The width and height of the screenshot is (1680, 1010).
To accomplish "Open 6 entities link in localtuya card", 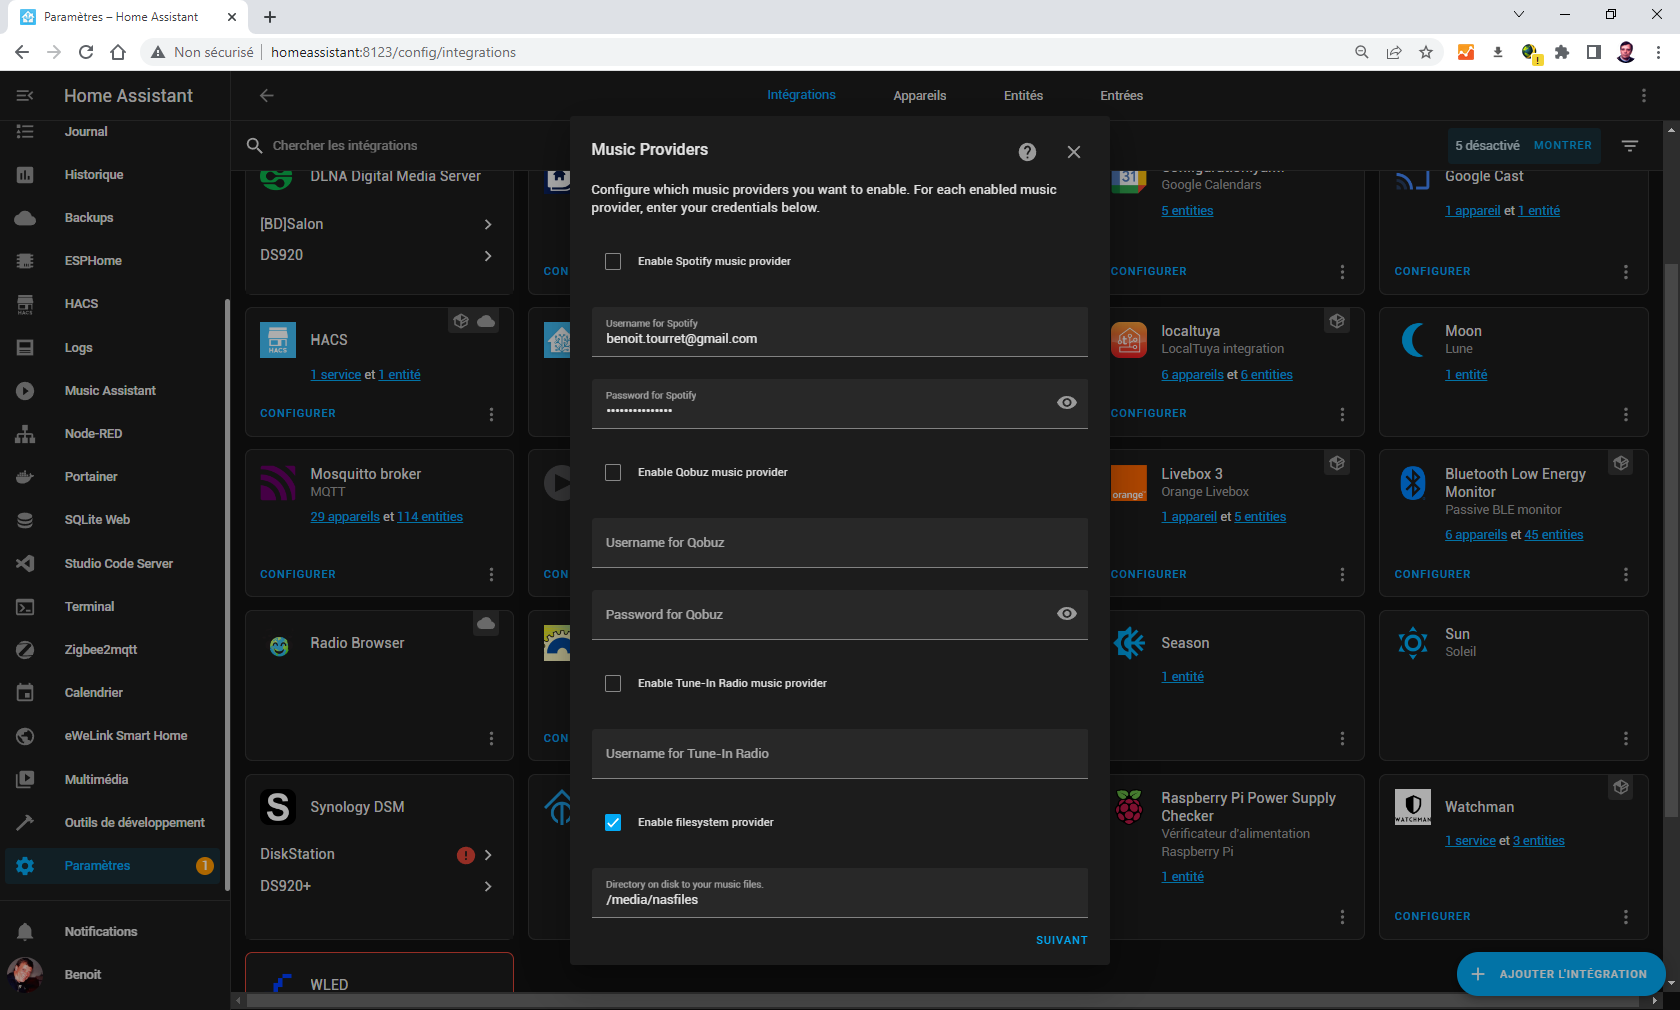I will click(1266, 375).
